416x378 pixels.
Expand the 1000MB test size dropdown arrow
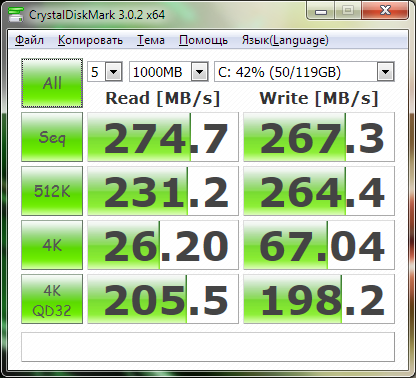click(x=199, y=72)
